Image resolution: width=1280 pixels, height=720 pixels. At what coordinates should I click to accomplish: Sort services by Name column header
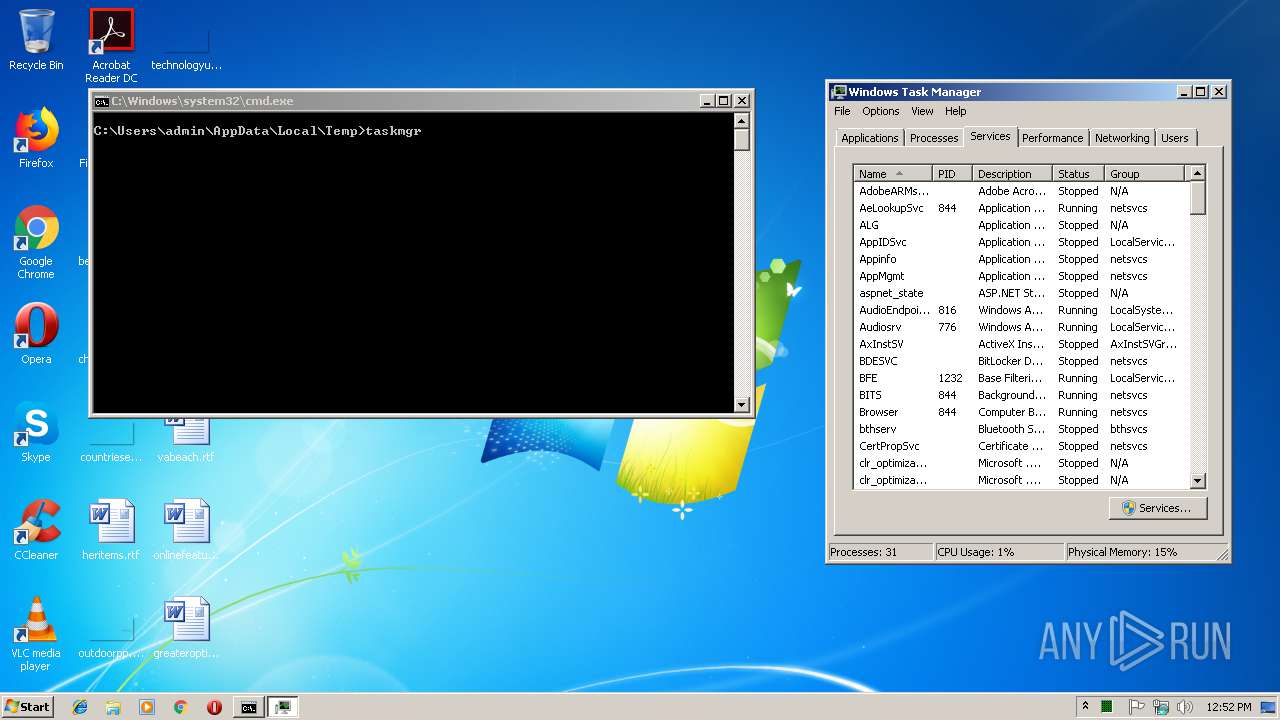893,173
